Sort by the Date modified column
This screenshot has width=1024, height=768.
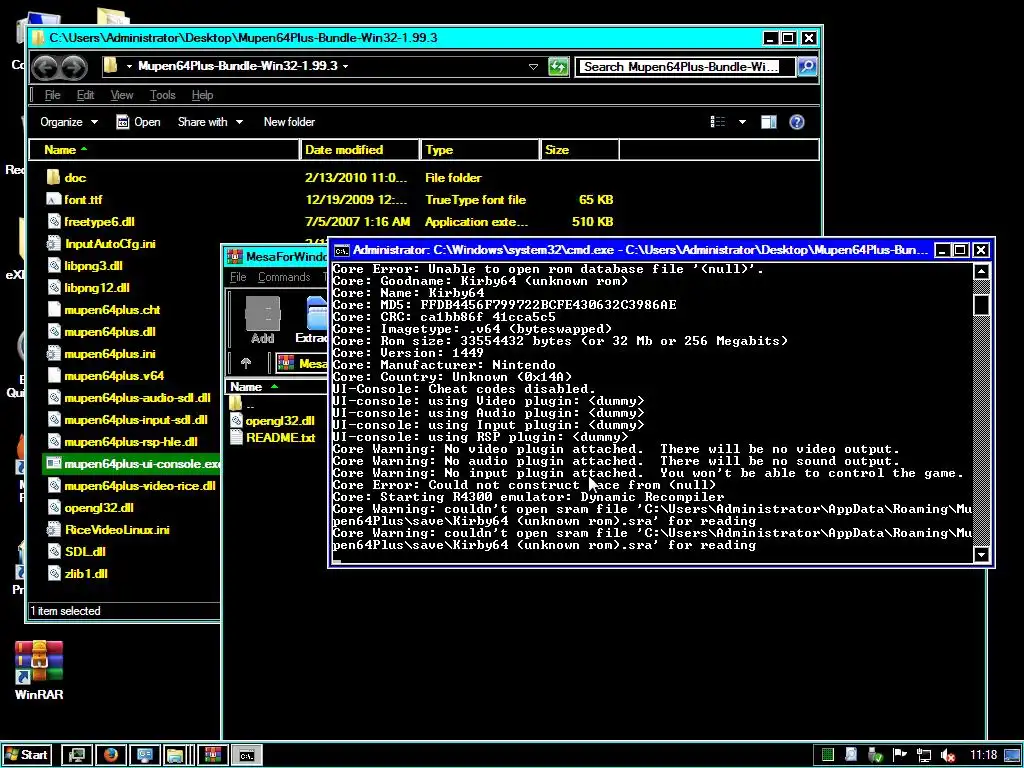[x=360, y=150]
